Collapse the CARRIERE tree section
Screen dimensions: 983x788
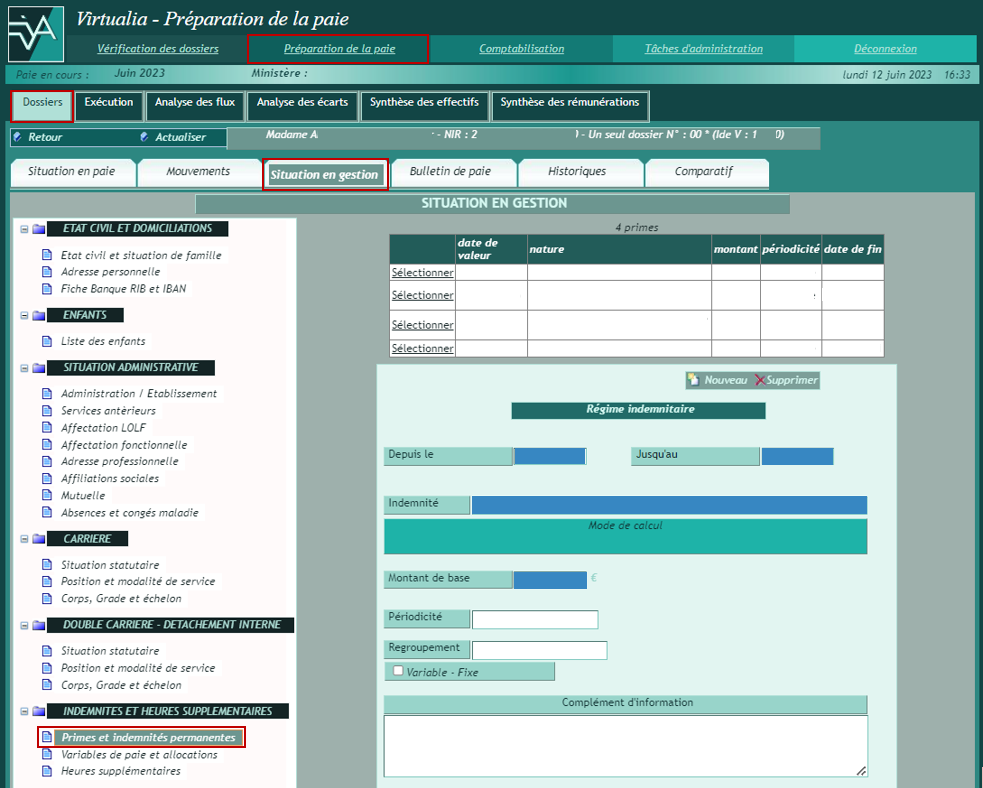24,539
